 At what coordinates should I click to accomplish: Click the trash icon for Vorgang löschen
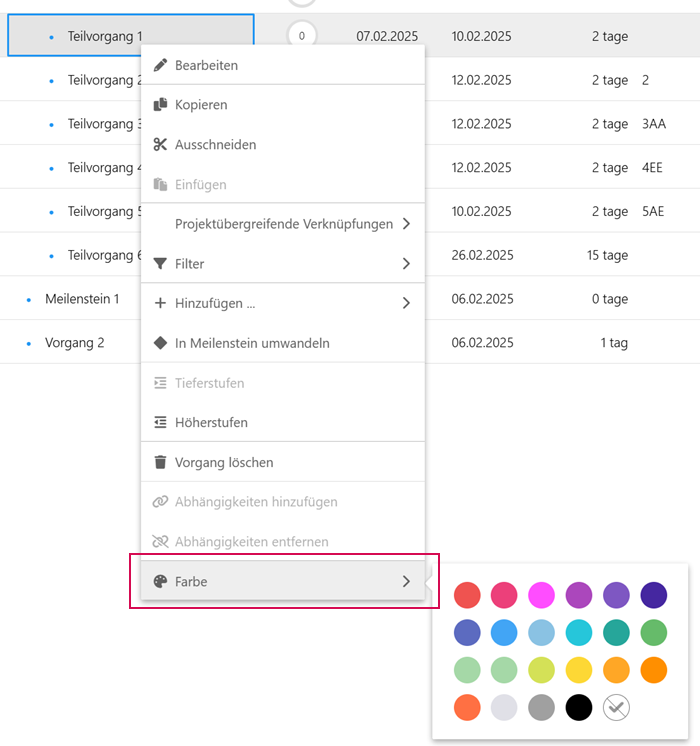coord(160,463)
